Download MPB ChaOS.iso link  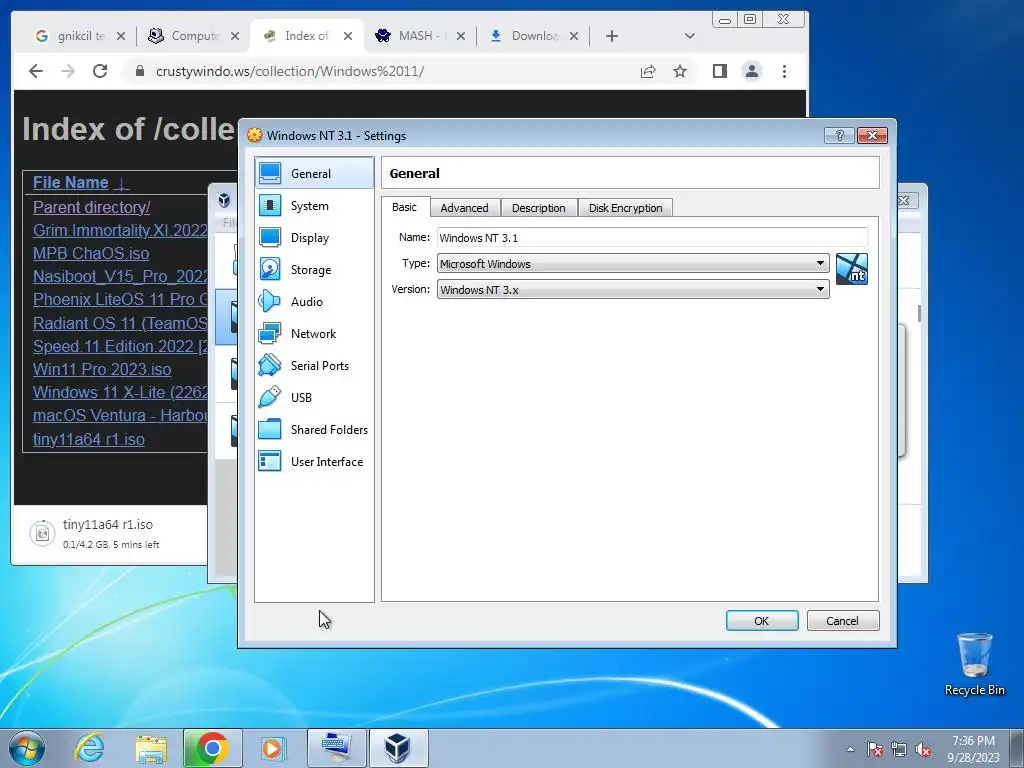click(91, 253)
